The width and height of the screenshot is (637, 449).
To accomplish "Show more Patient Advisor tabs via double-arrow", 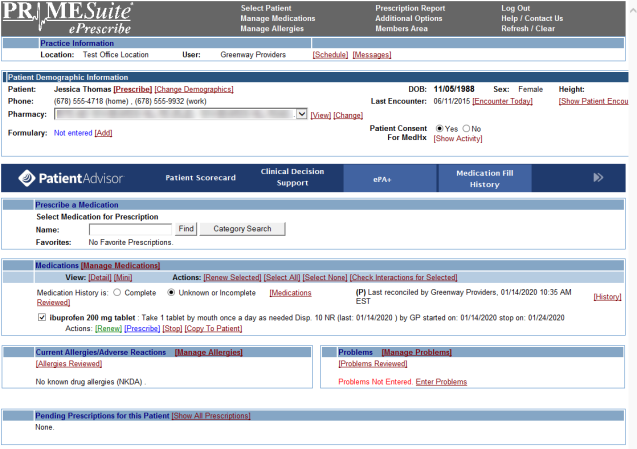I will point(598,178).
